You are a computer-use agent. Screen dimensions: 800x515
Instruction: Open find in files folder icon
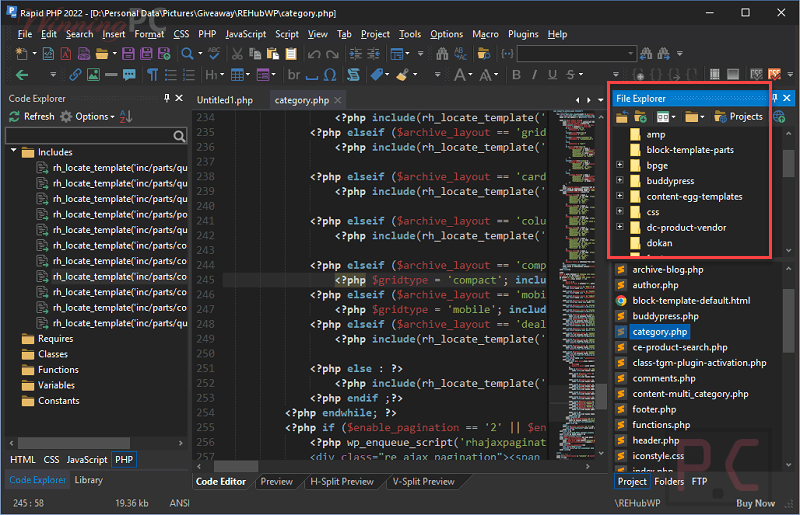484,54
